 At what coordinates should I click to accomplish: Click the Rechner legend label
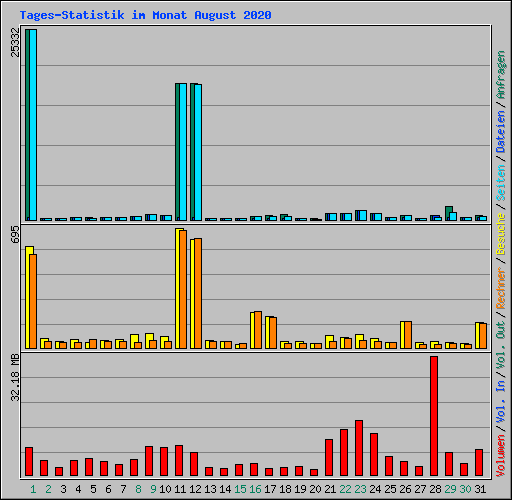coord(501,288)
